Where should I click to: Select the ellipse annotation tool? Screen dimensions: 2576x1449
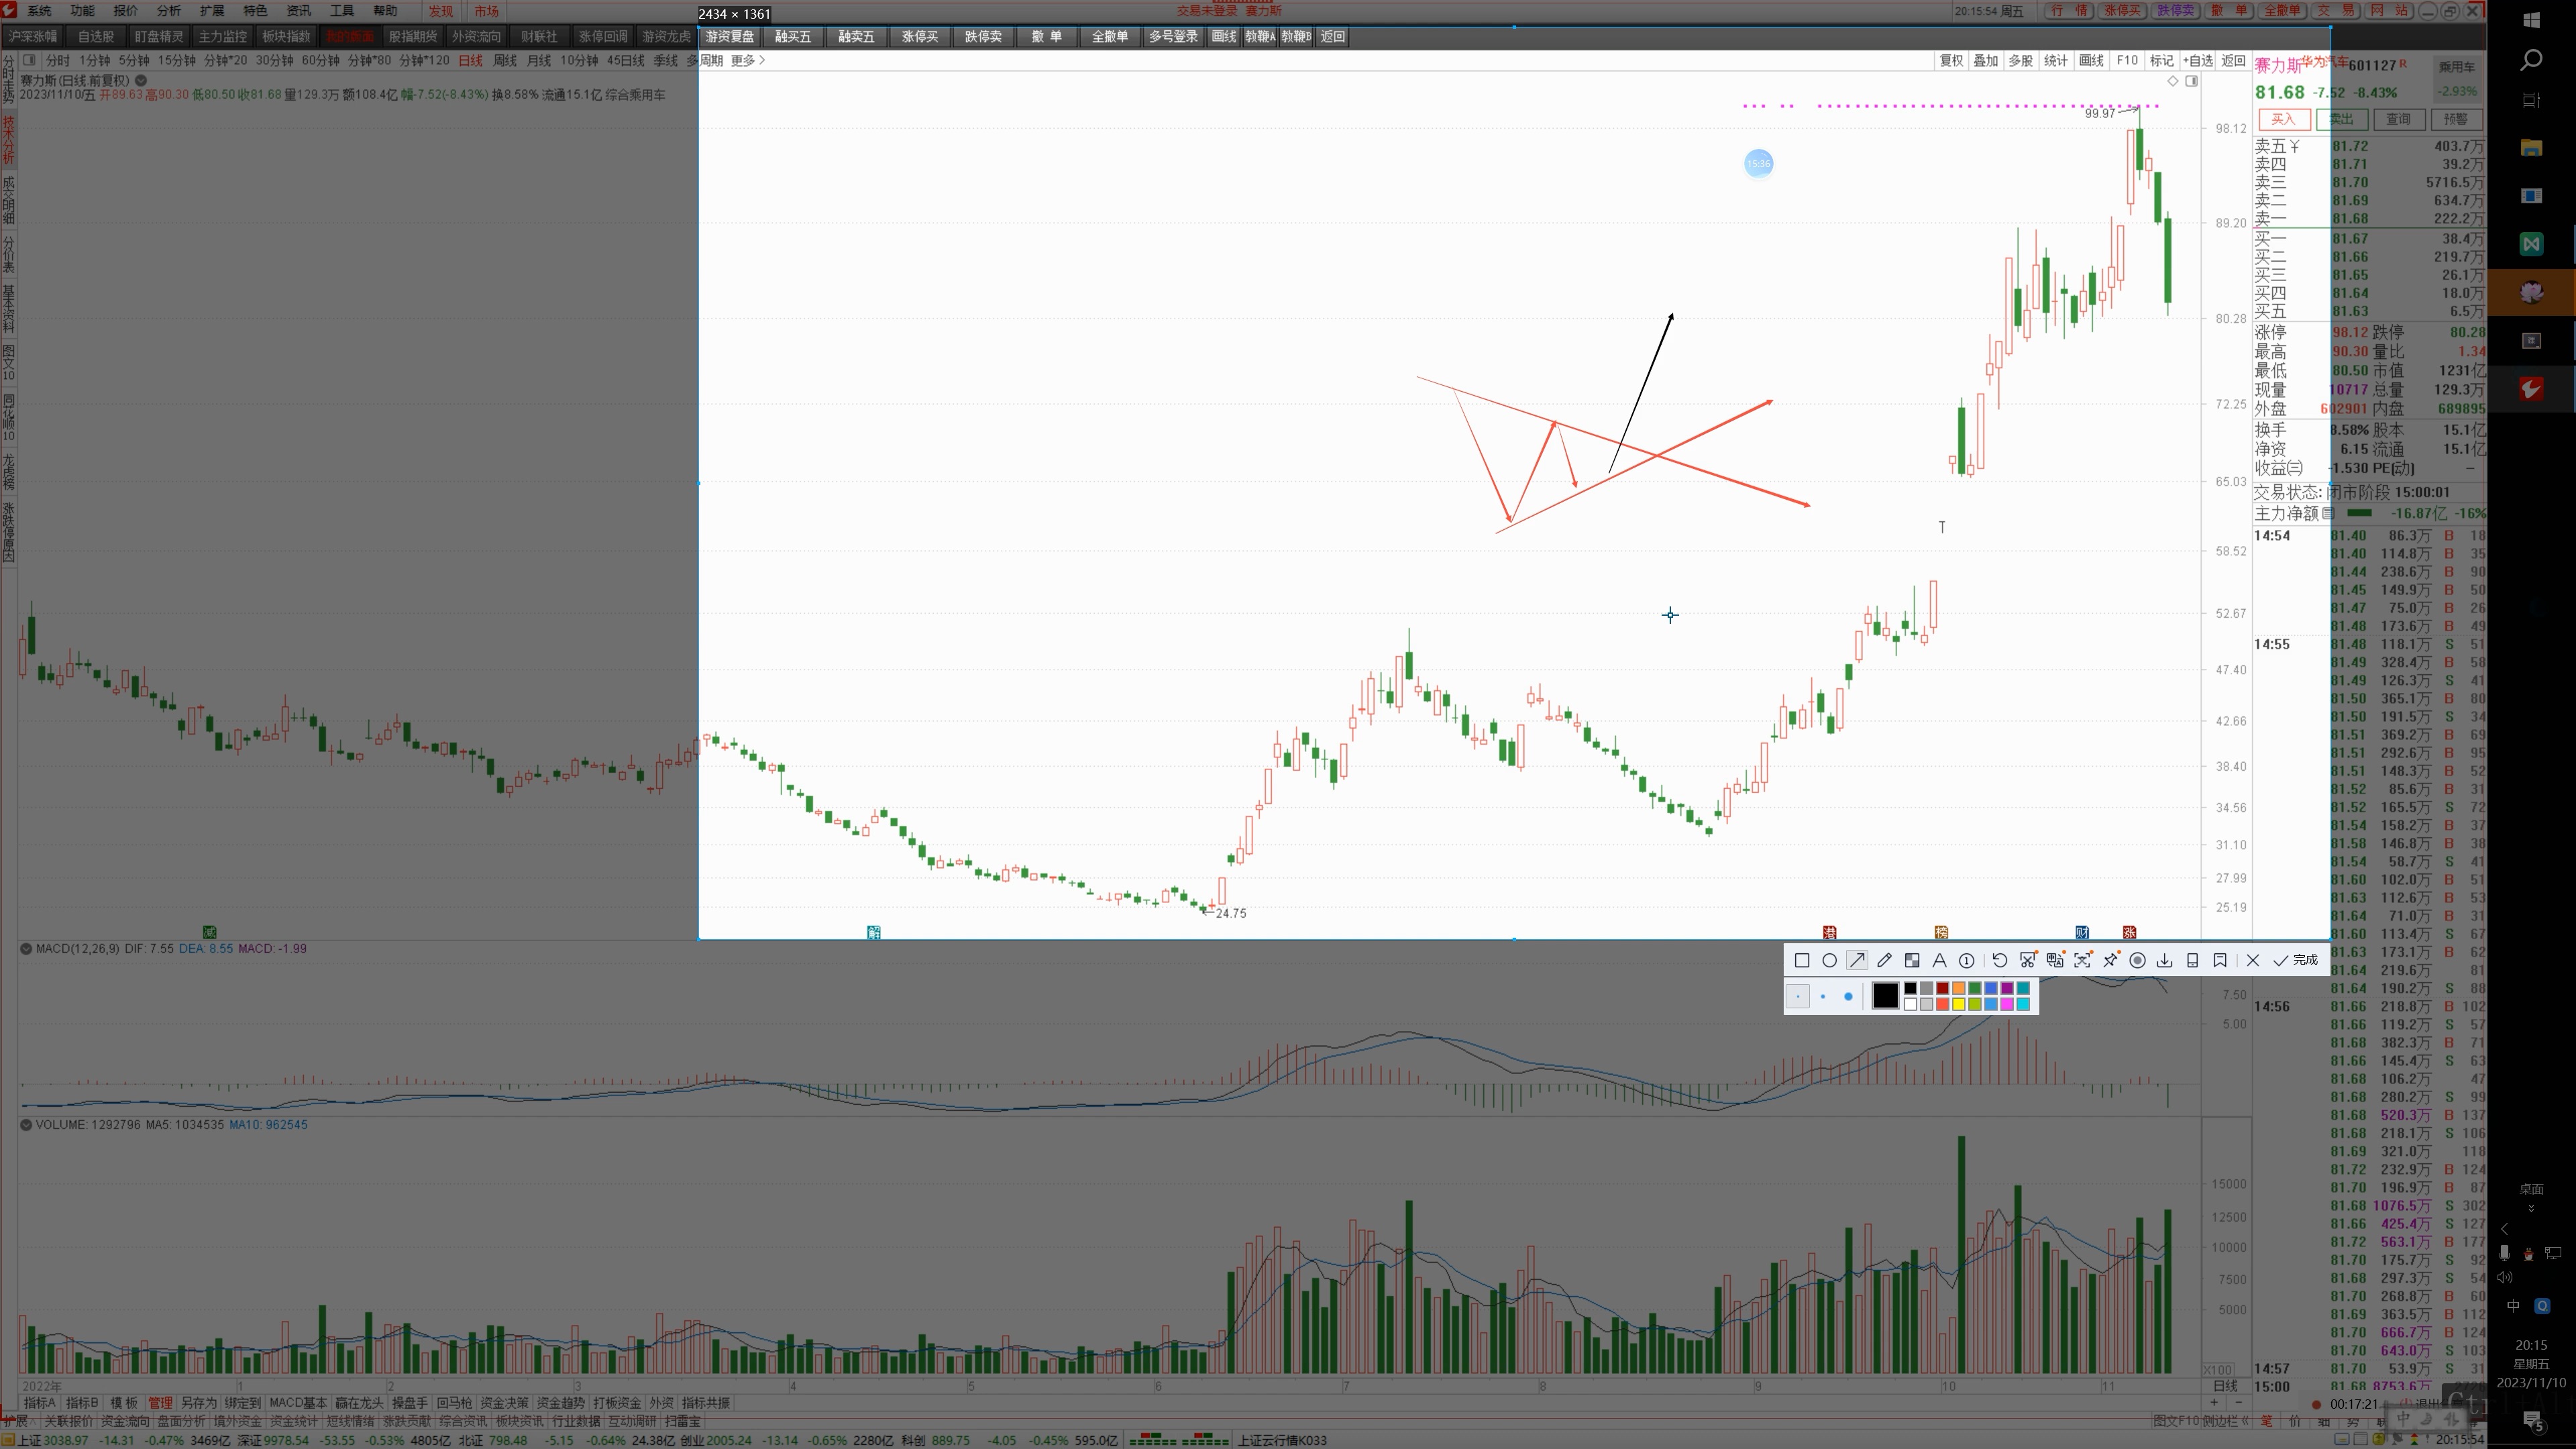pyautogui.click(x=1829, y=960)
